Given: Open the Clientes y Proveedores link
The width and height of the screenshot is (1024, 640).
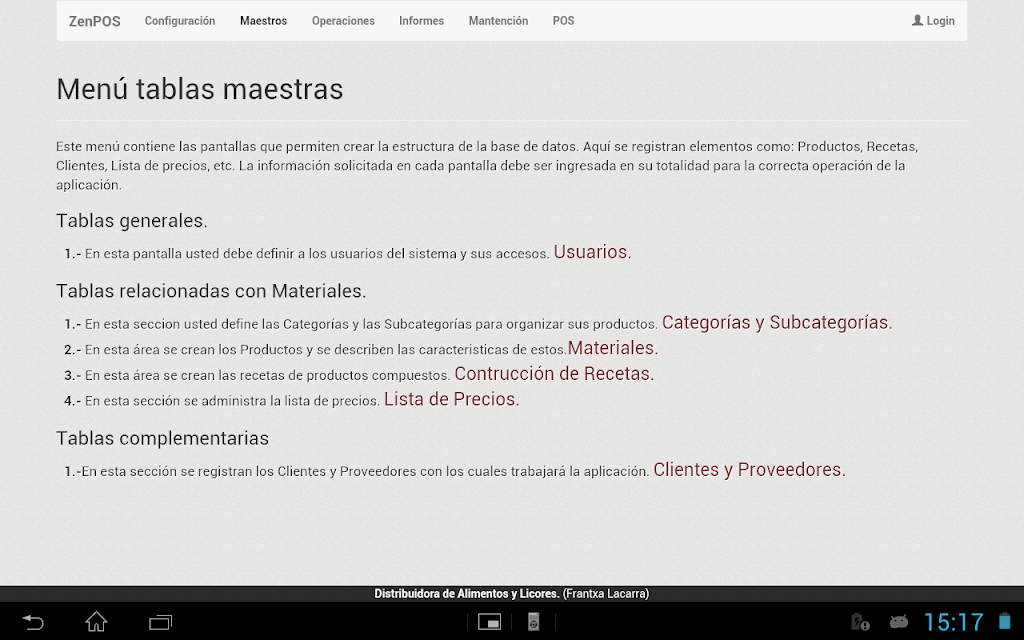Looking at the screenshot, I should coord(749,470).
